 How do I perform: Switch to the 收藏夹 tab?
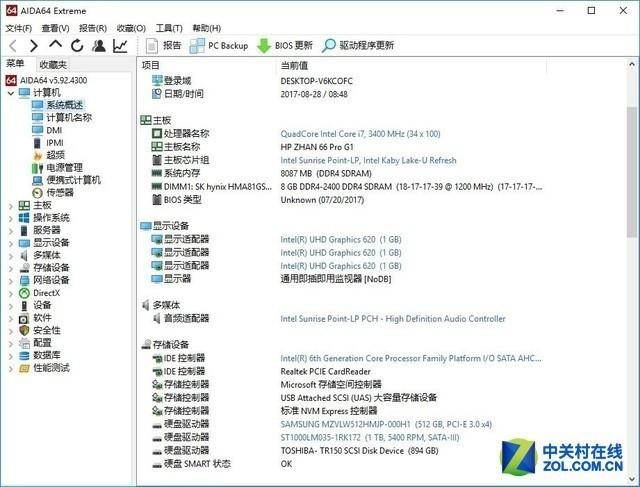point(53,64)
